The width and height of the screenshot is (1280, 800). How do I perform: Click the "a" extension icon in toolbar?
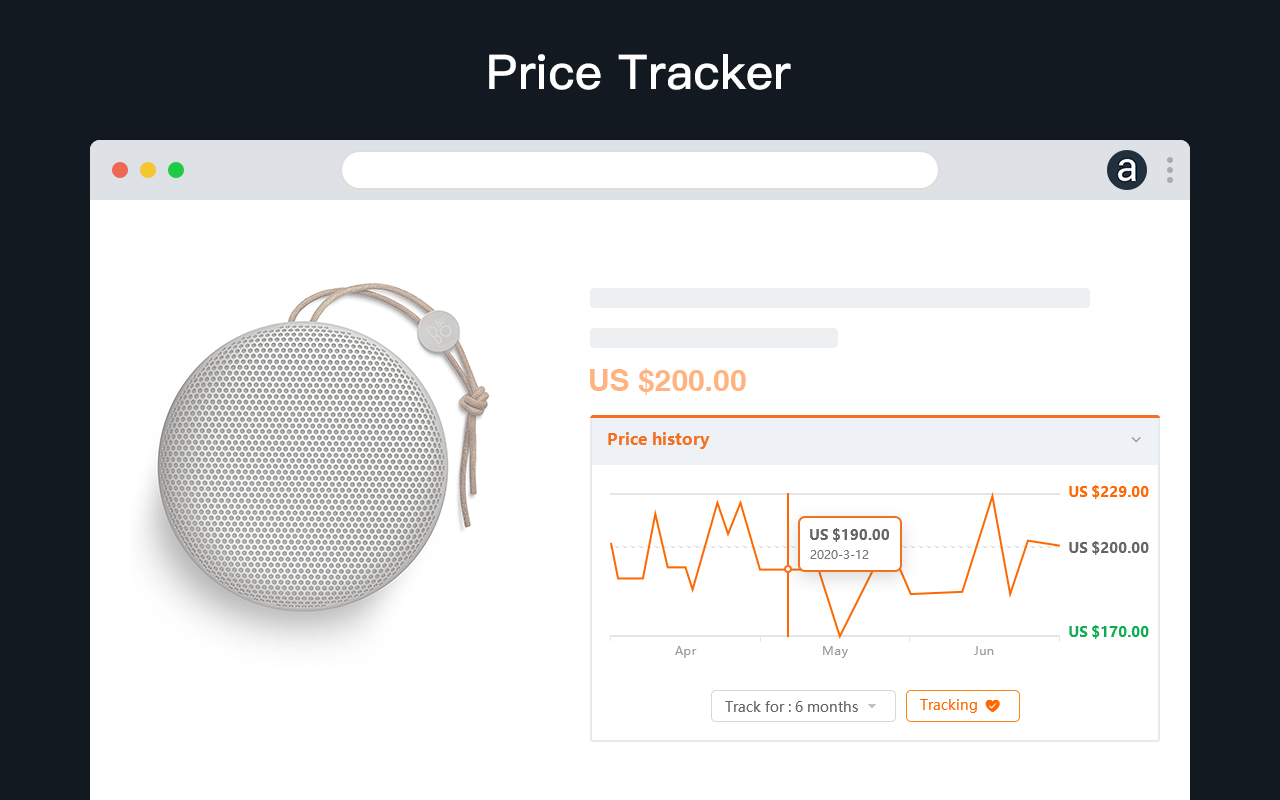click(1127, 170)
